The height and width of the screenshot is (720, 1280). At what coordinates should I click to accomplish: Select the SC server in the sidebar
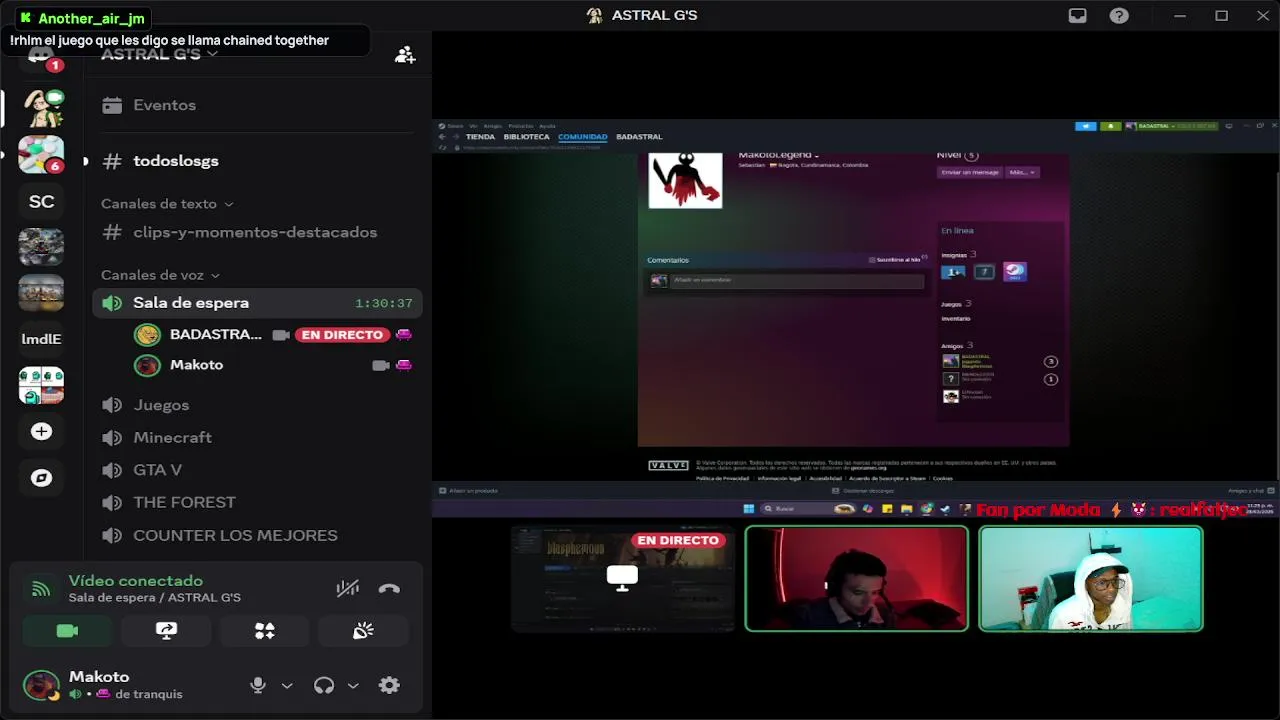pos(41,201)
